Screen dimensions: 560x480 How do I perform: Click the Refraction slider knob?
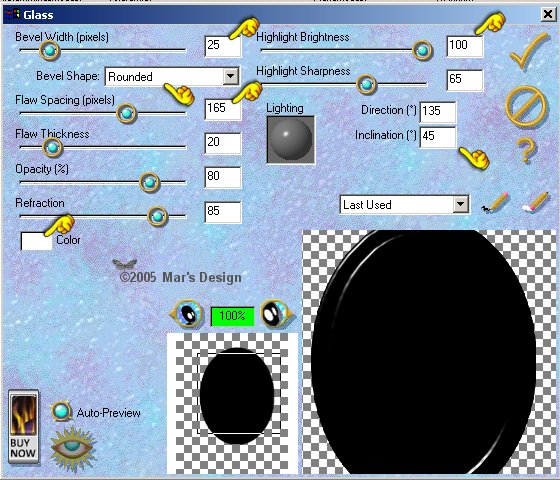pyautogui.click(x=157, y=216)
